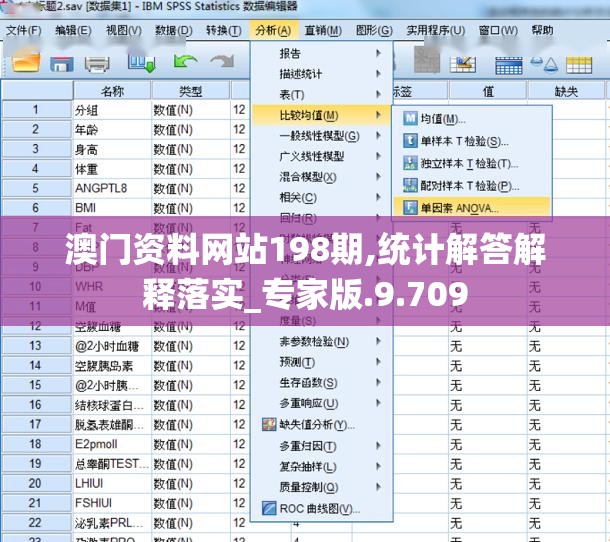
Task: Expand the 报告 submenu arrow
Action: pos(378,53)
